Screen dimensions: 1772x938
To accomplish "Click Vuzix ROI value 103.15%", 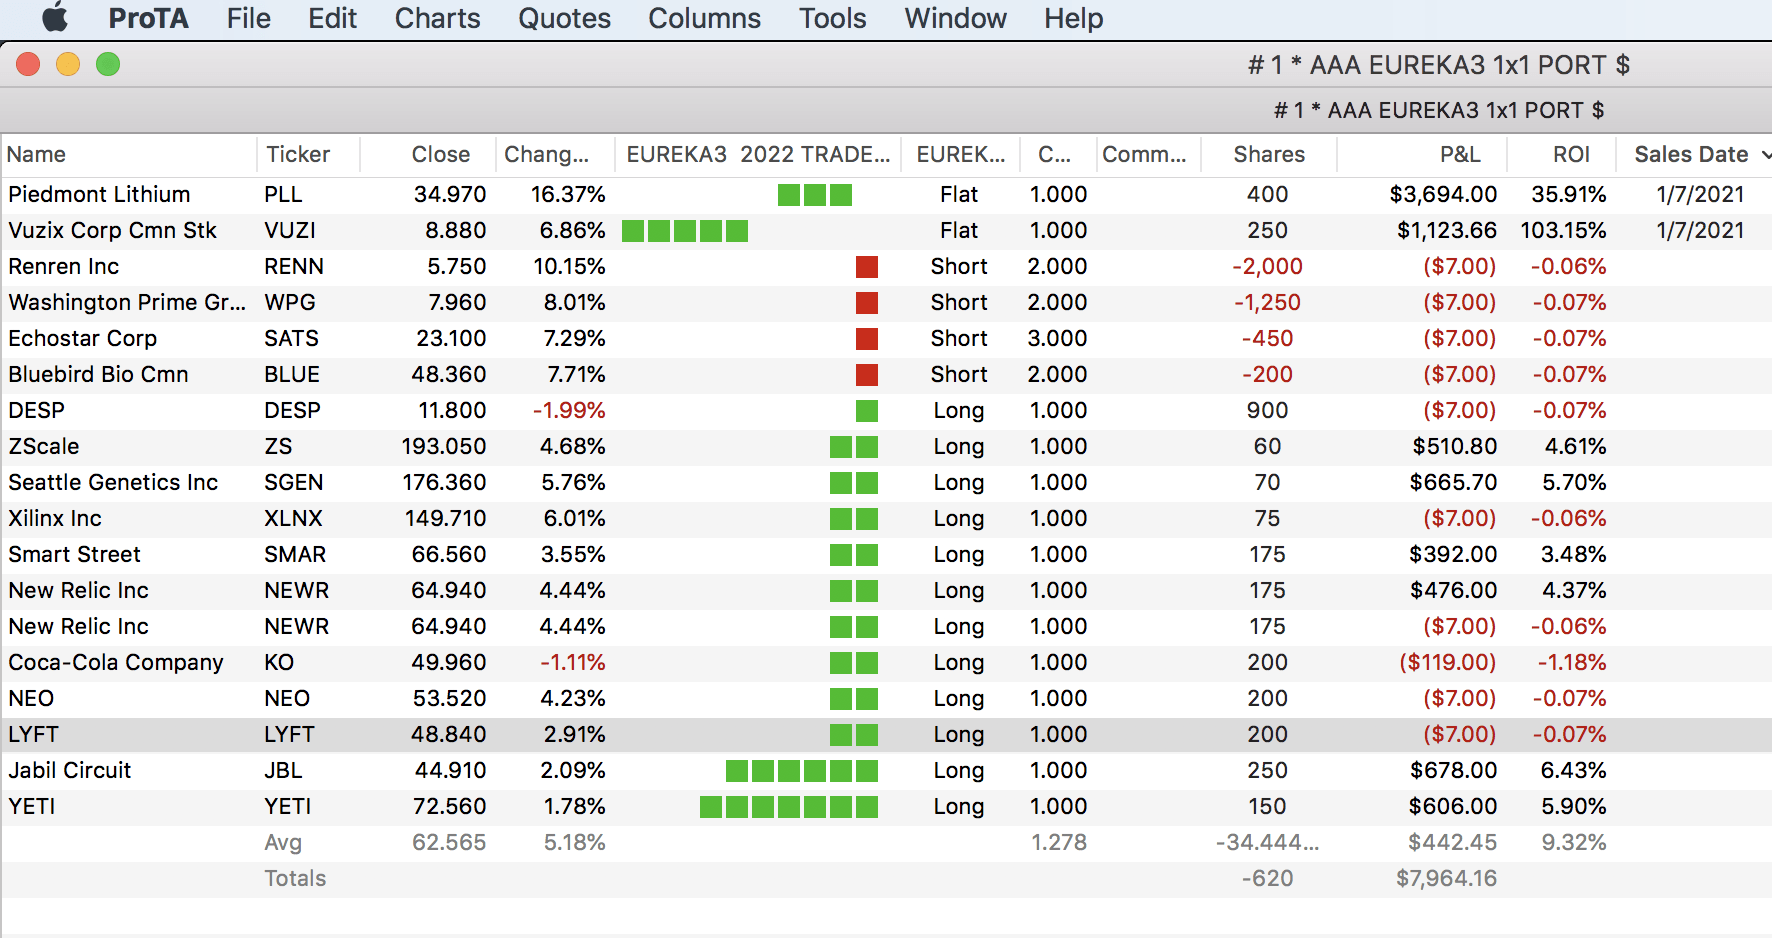I will 1563,230.
